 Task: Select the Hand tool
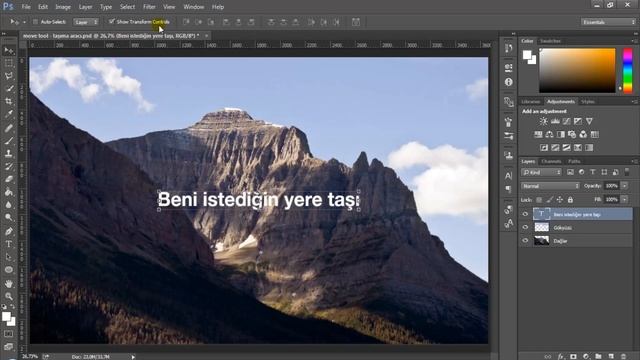[x=9, y=283]
